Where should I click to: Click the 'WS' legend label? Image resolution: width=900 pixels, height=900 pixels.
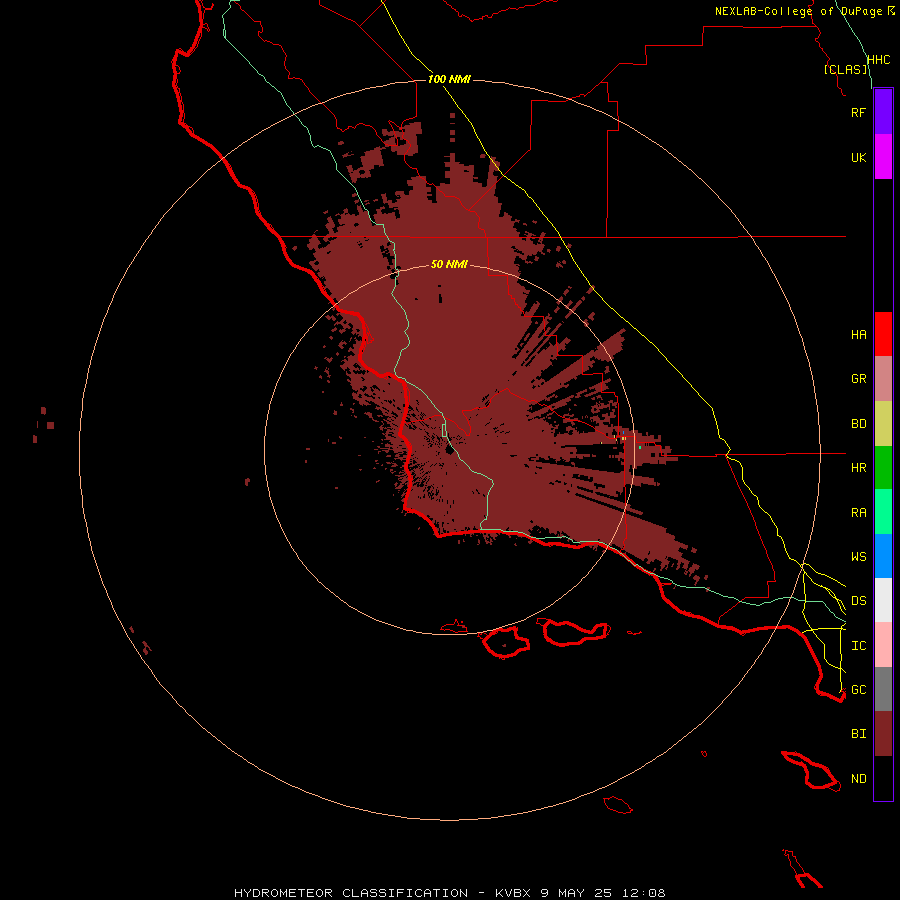pyautogui.click(x=858, y=557)
